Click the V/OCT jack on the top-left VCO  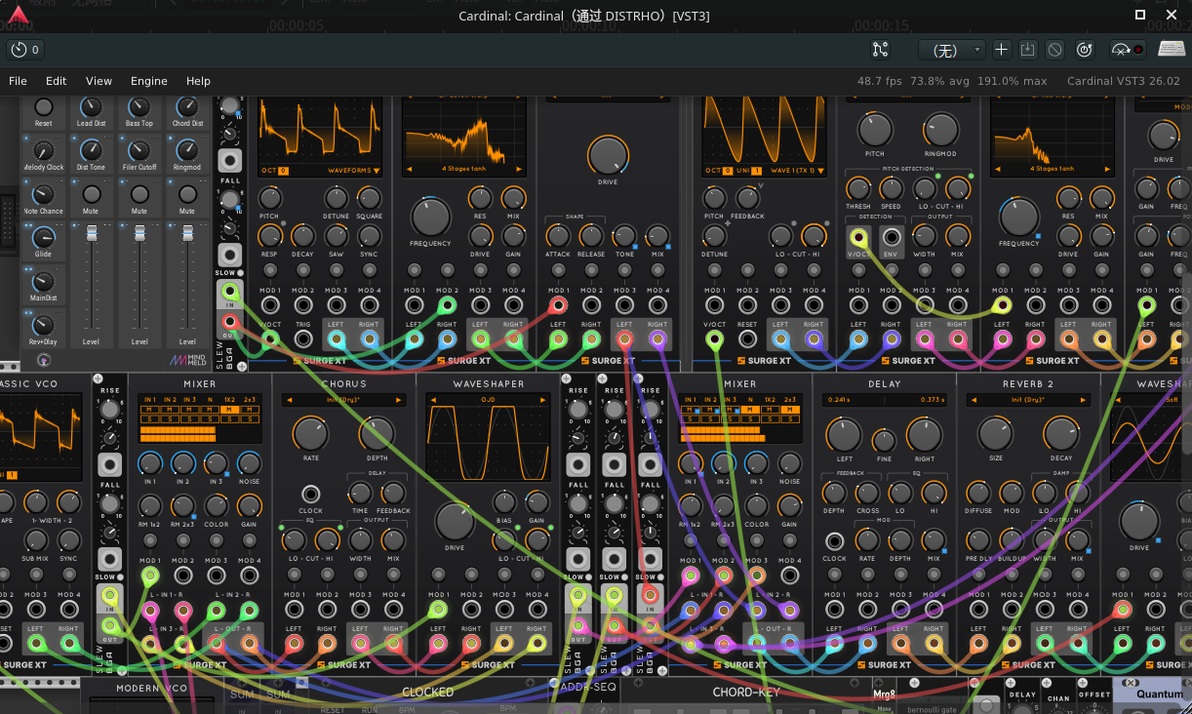[x=270, y=339]
